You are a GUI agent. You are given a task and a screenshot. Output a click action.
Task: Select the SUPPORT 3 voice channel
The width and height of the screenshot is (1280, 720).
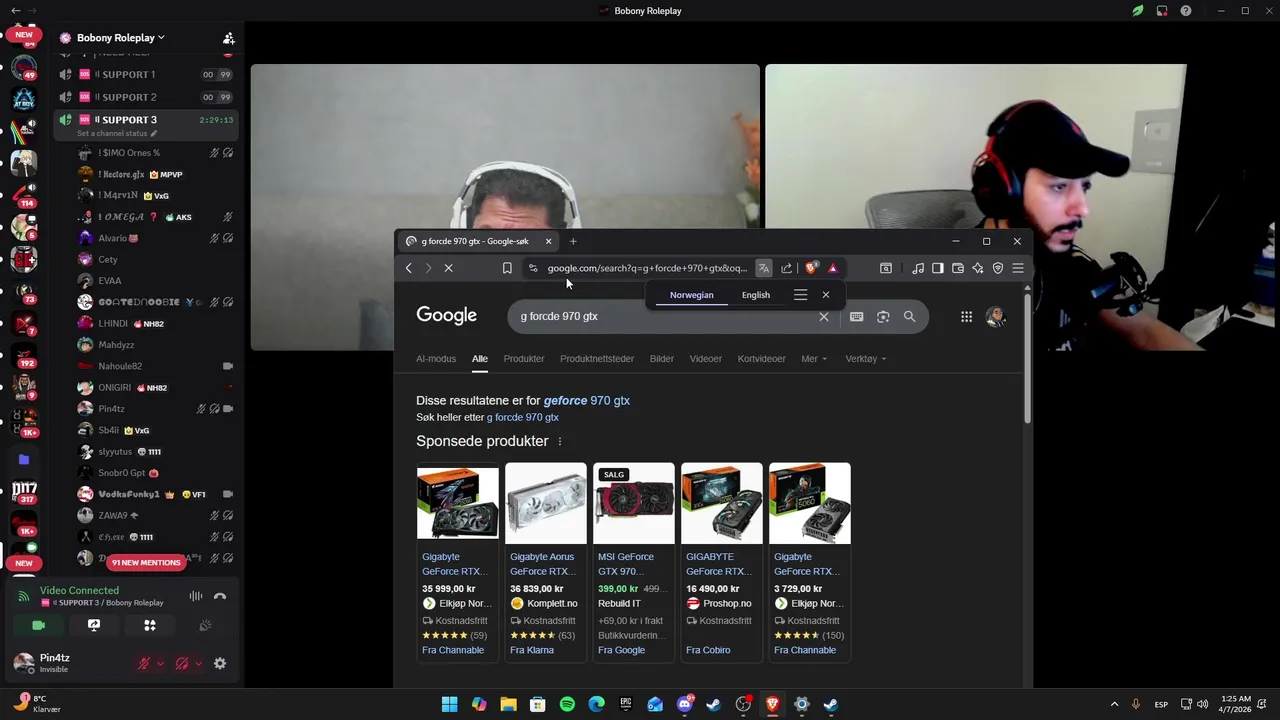click(145, 120)
